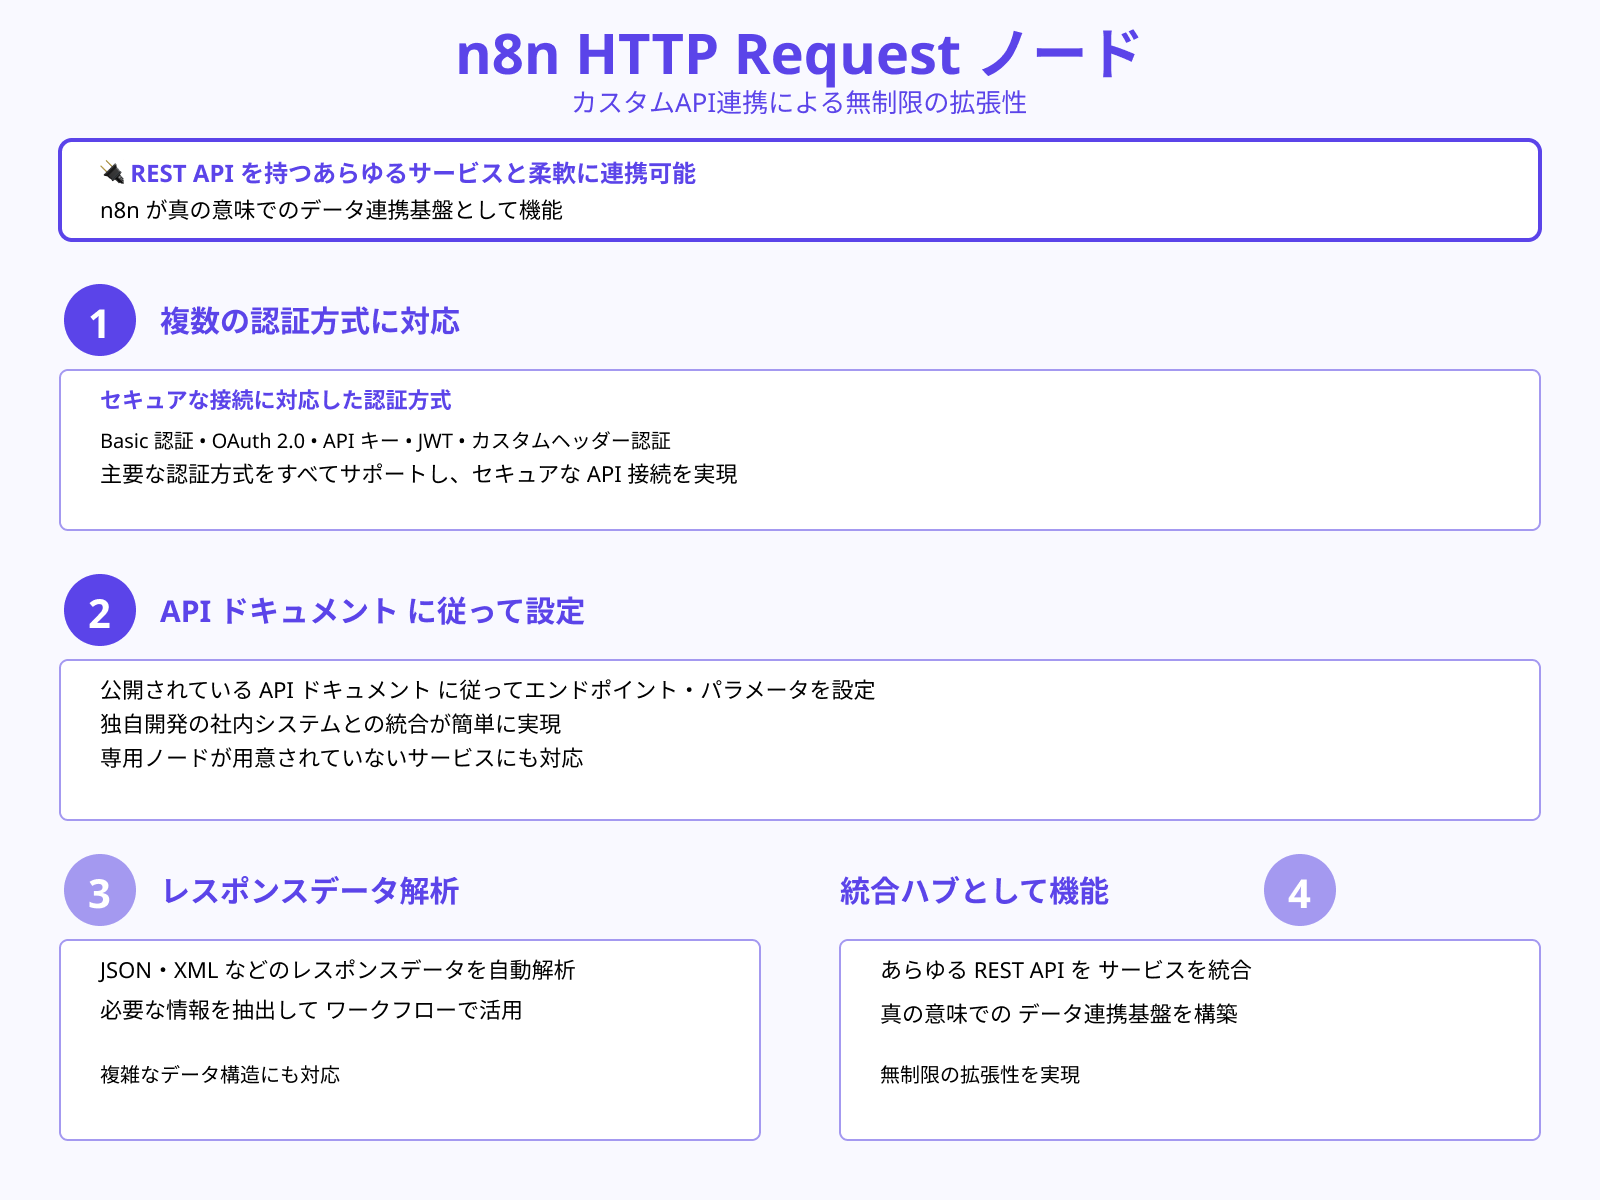Click the plug icon in the top banner

113,173
